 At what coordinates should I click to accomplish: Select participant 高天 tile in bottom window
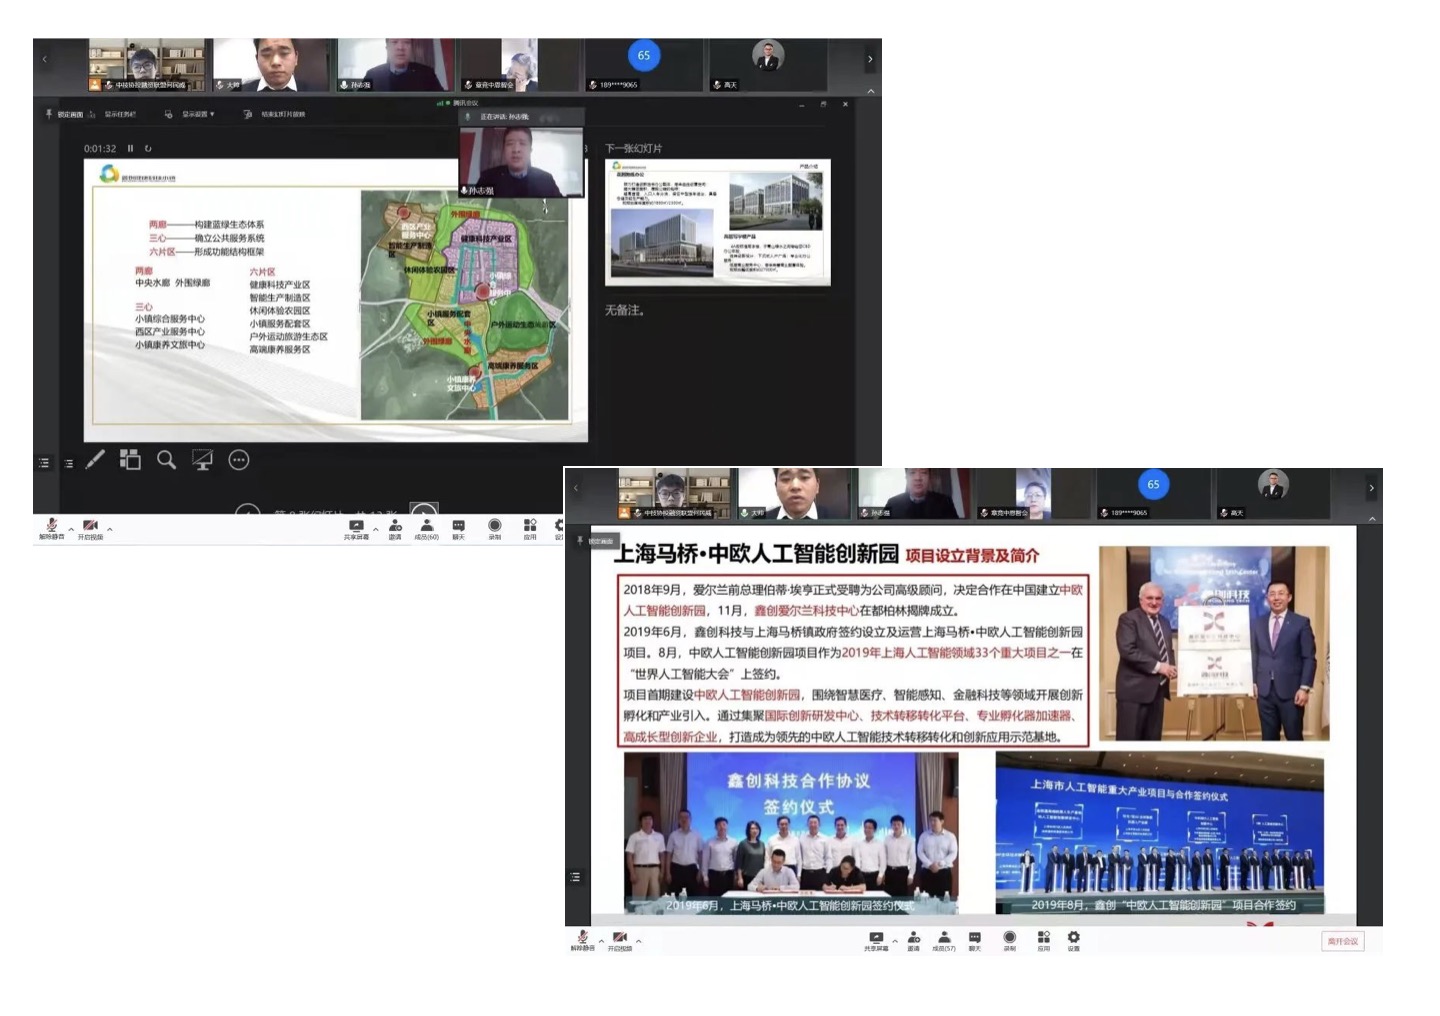pos(1272,493)
